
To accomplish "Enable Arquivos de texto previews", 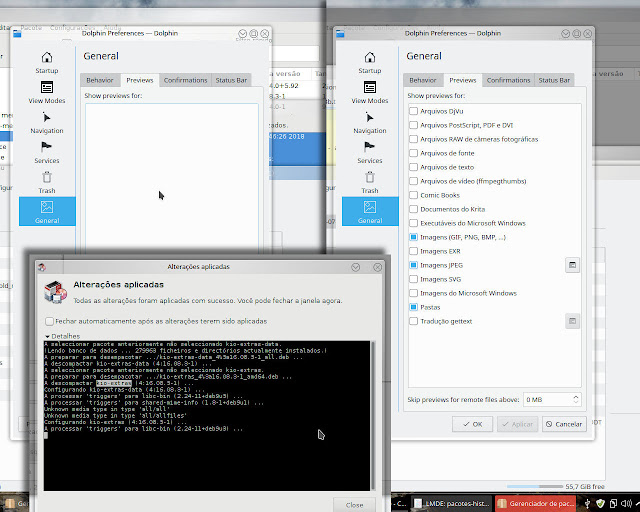I will (x=413, y=167).
